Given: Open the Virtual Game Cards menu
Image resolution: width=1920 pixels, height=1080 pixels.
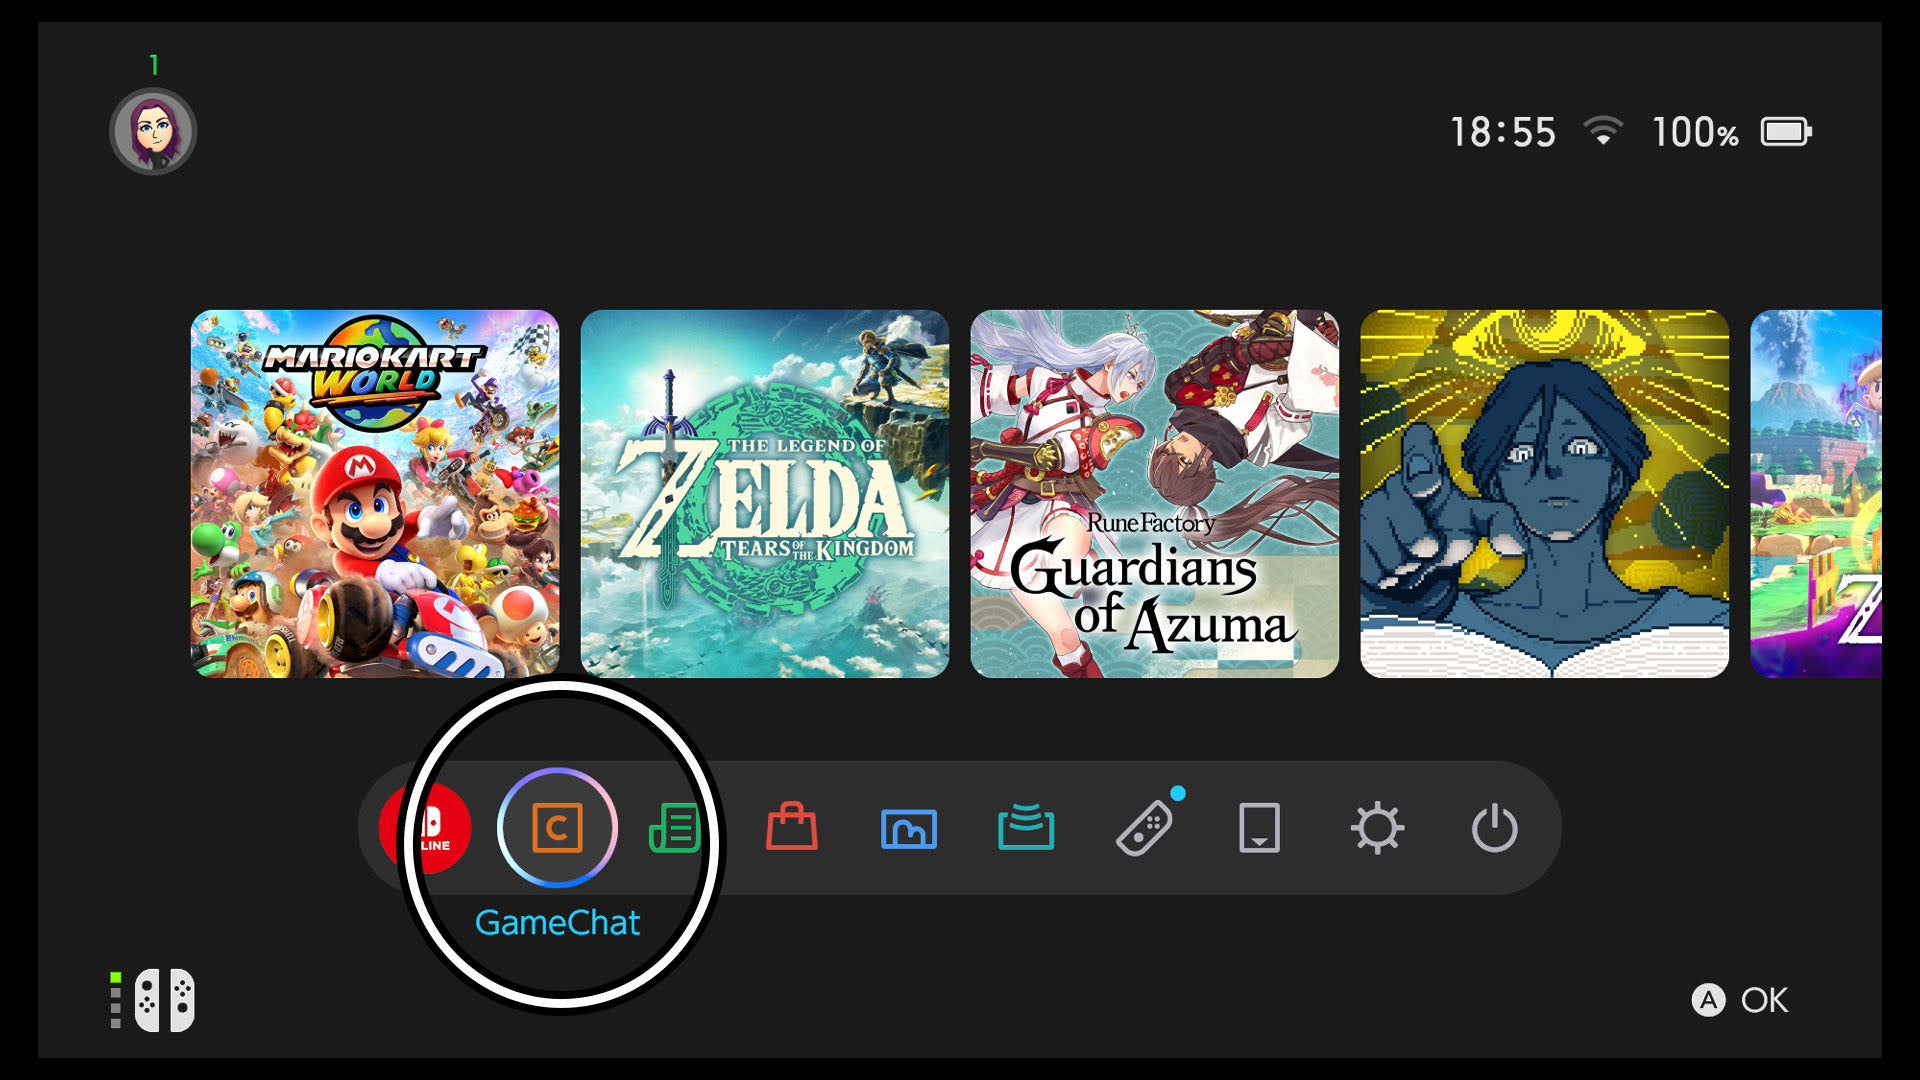Looking at the screenshot, I should click(x=1025, y=827).
